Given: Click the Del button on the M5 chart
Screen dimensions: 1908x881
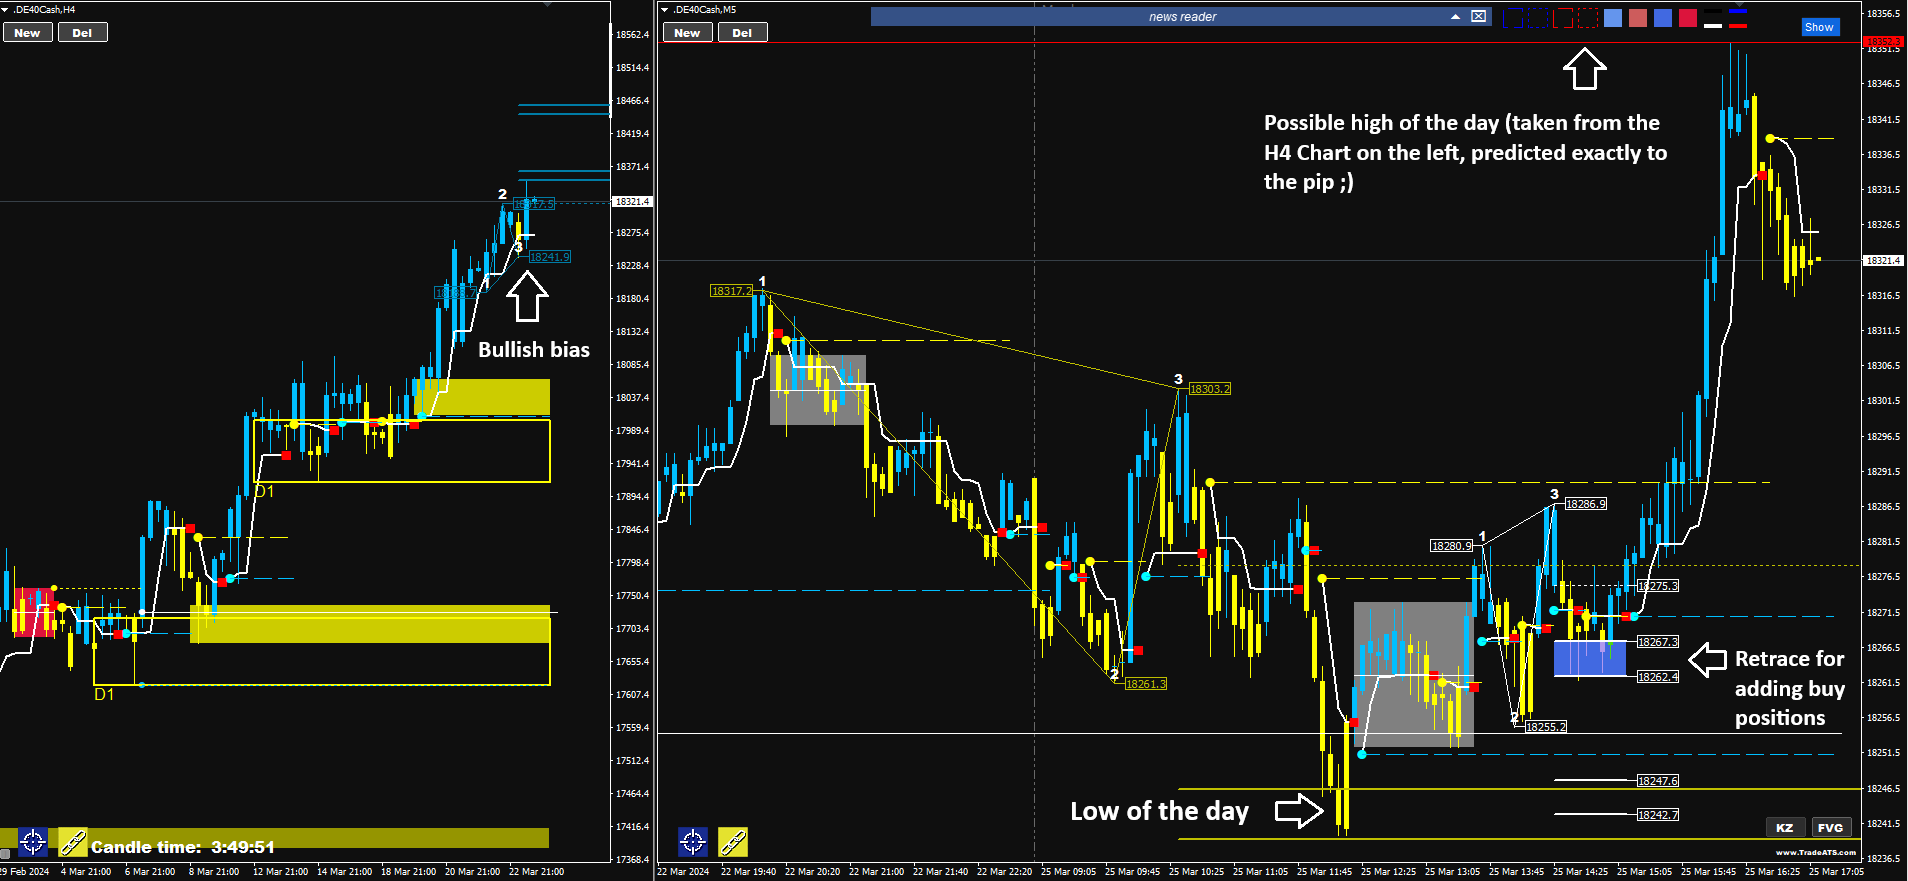Looking at the screenshot, I should pyautogui.click(x=742, y=33).
